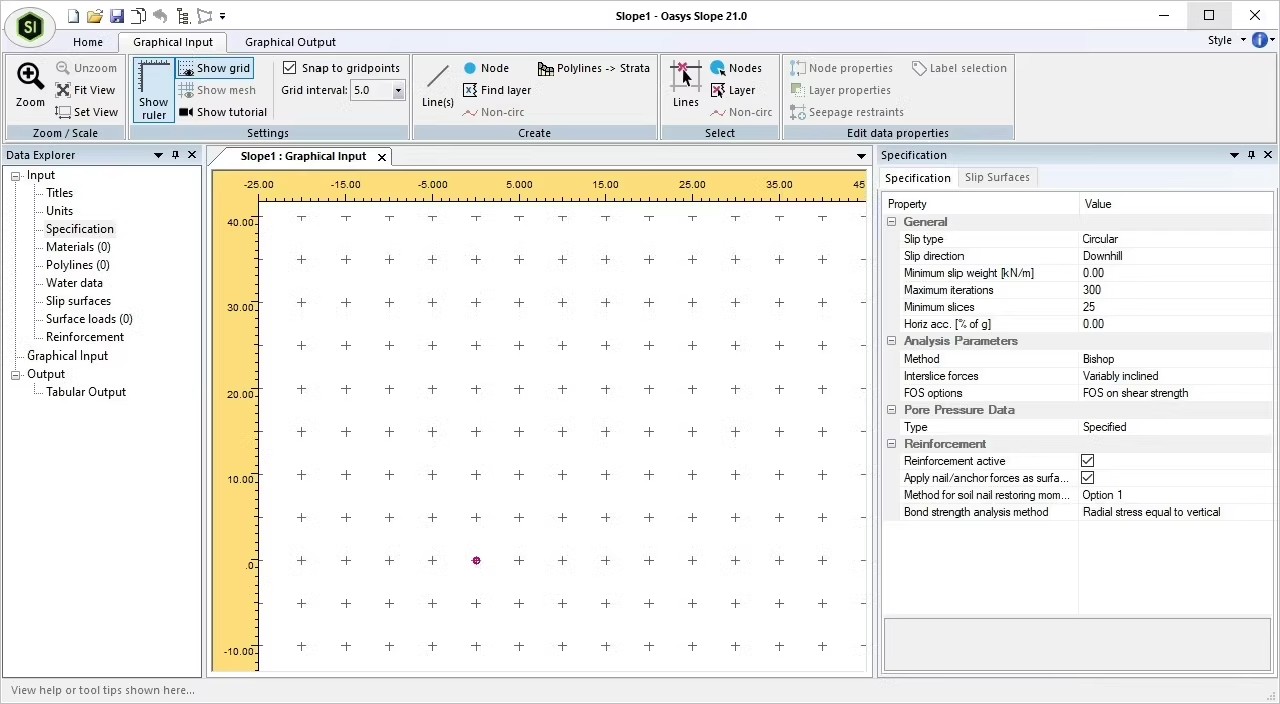Collapse the Pore Pressure Data group
The width and height of the screenshot is (1280, 704).
pyautogui.click(x=891, y=410)
